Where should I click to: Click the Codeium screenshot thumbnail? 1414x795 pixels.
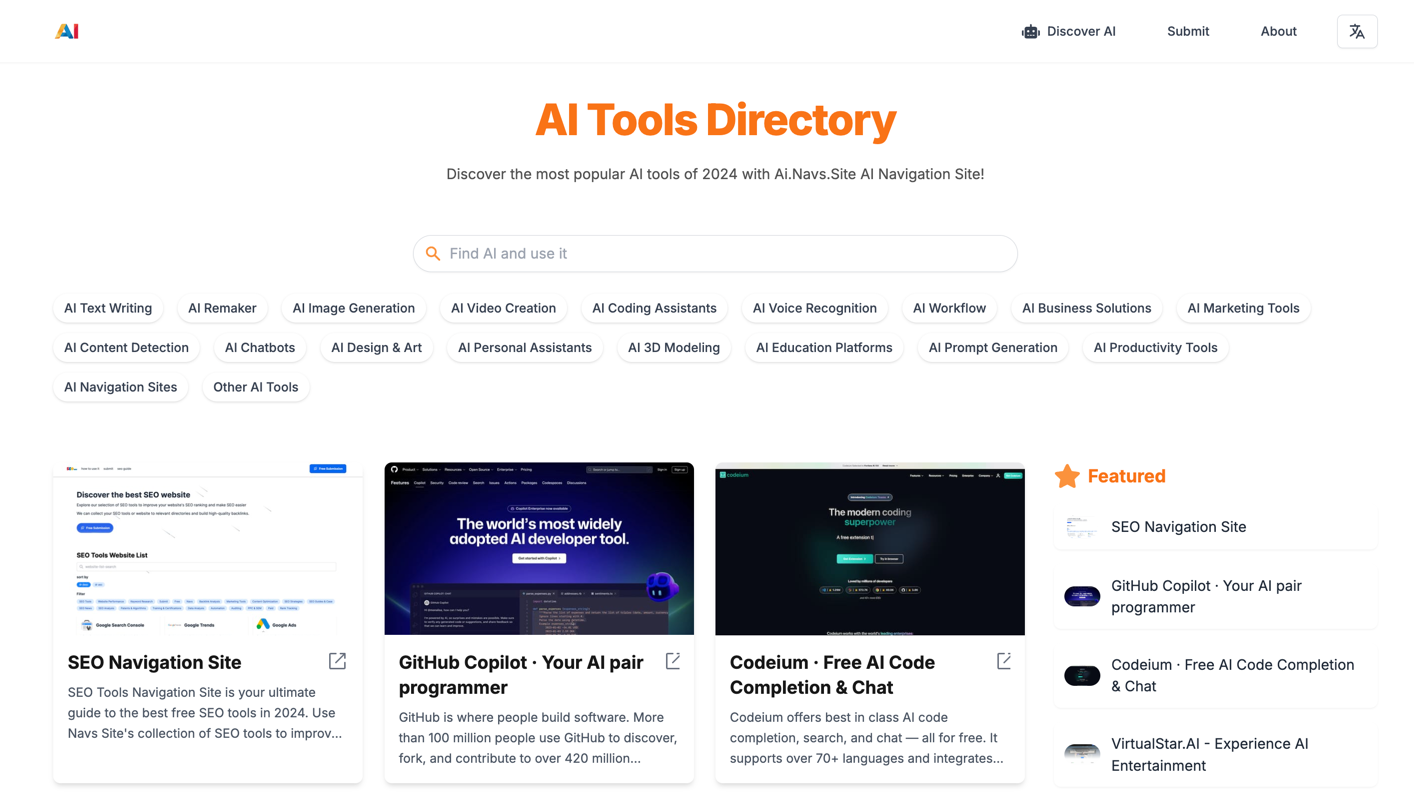(869, 550)
